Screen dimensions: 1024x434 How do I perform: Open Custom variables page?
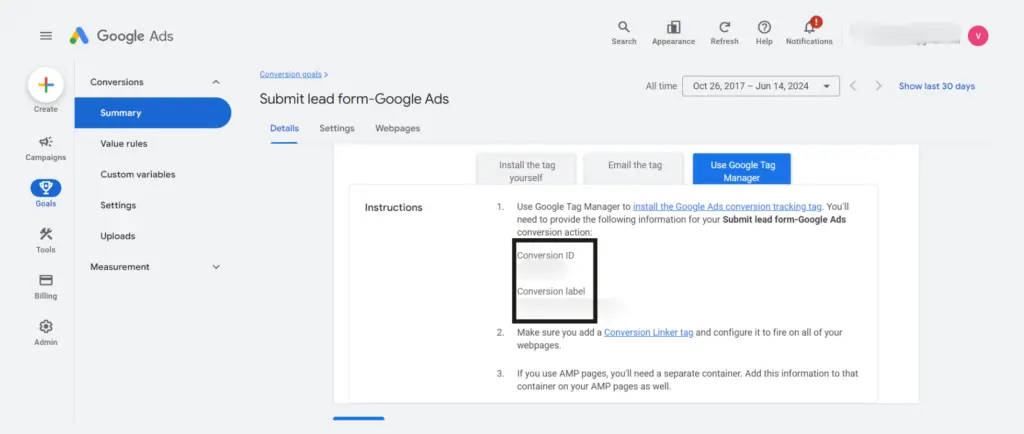(138, 174)
